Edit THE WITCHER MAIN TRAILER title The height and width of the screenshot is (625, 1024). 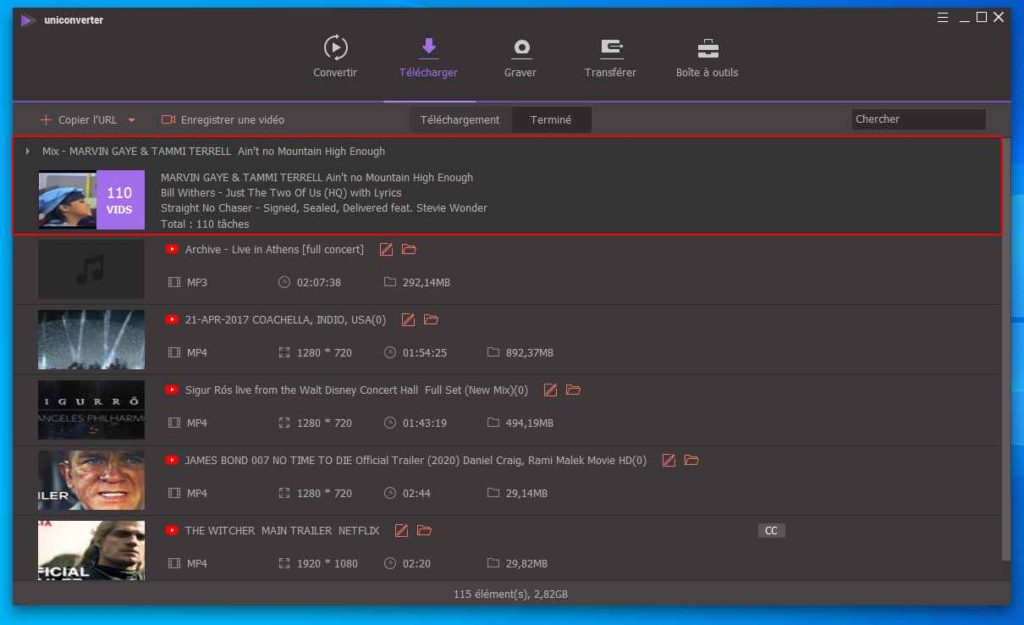click(402, 531)
